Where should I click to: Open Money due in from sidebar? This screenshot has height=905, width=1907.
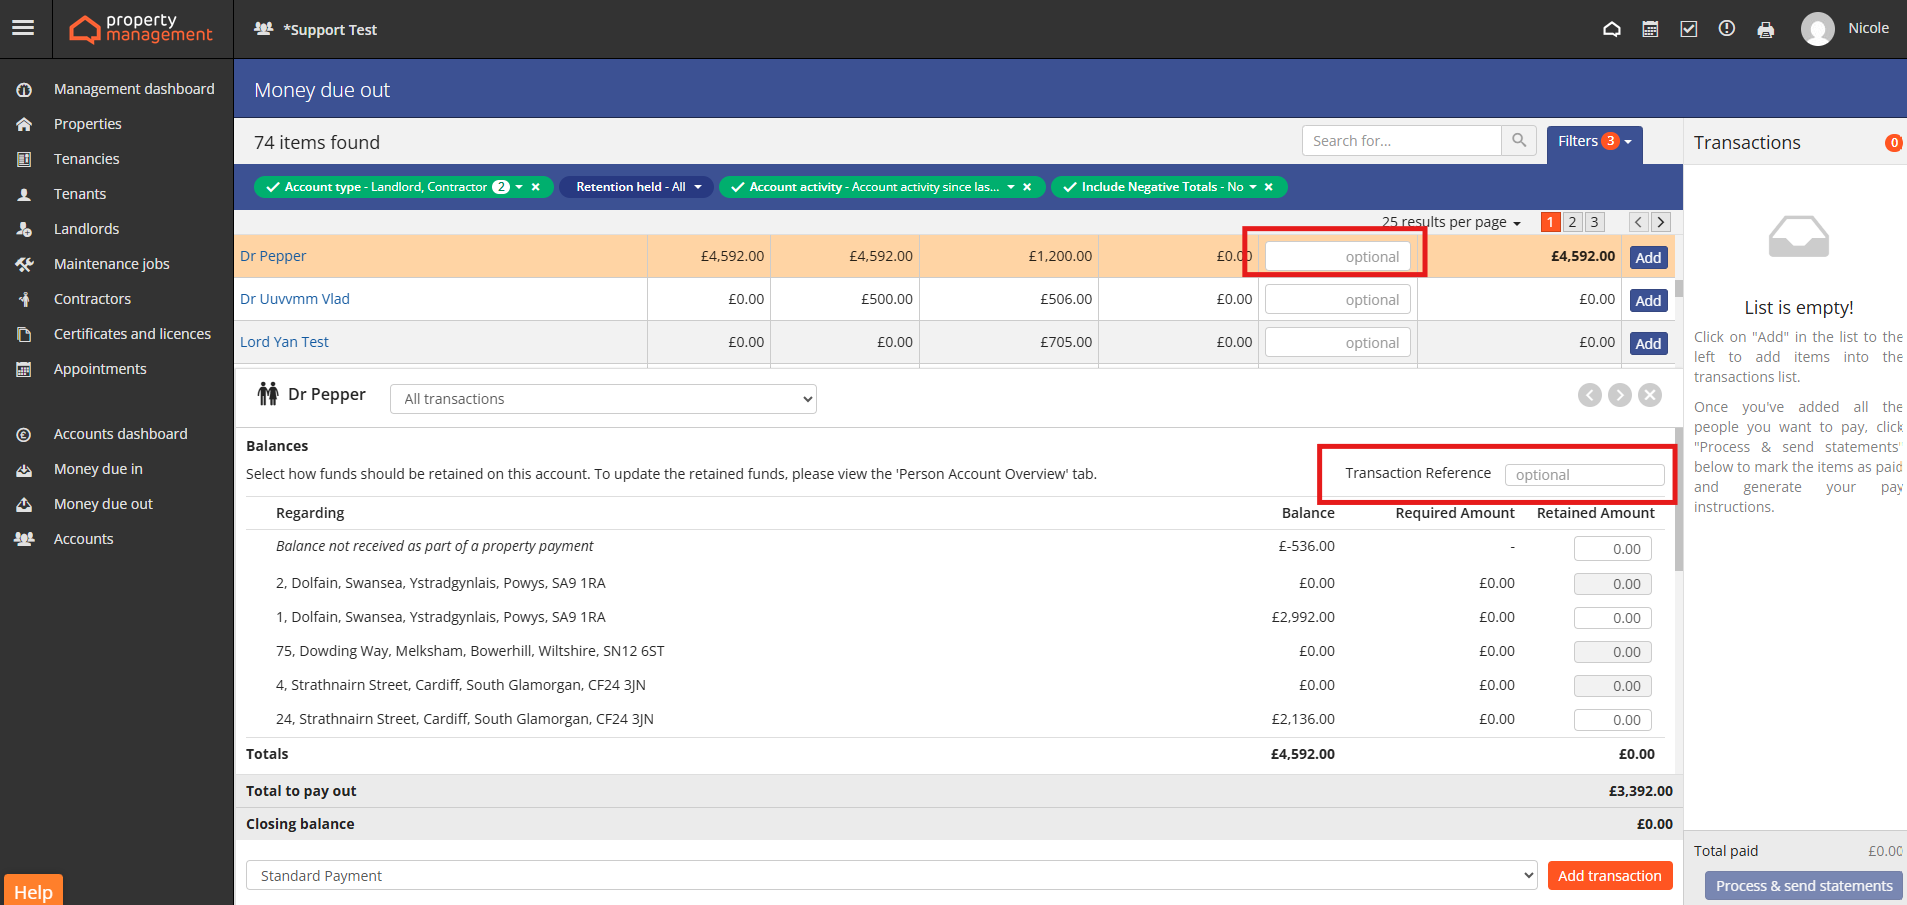pyautogui.click(x=98, y=469)
